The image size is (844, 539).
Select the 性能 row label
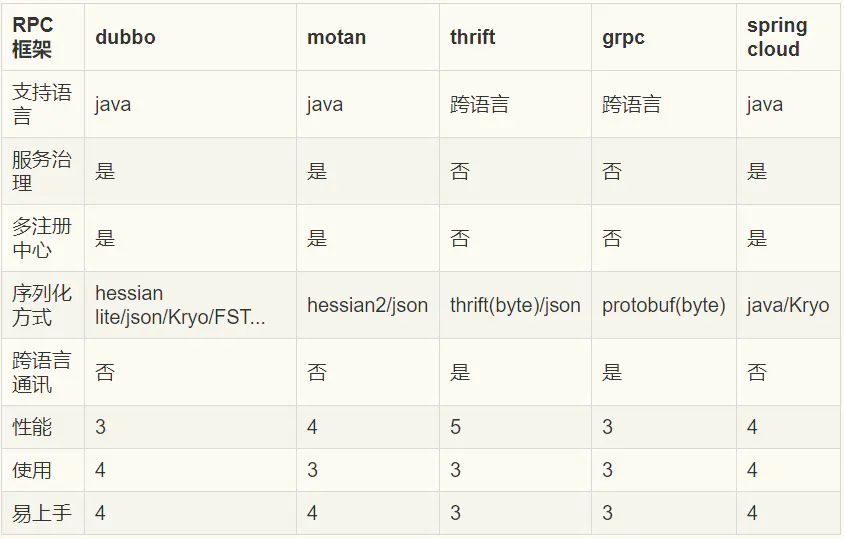(x=32, y=427)
